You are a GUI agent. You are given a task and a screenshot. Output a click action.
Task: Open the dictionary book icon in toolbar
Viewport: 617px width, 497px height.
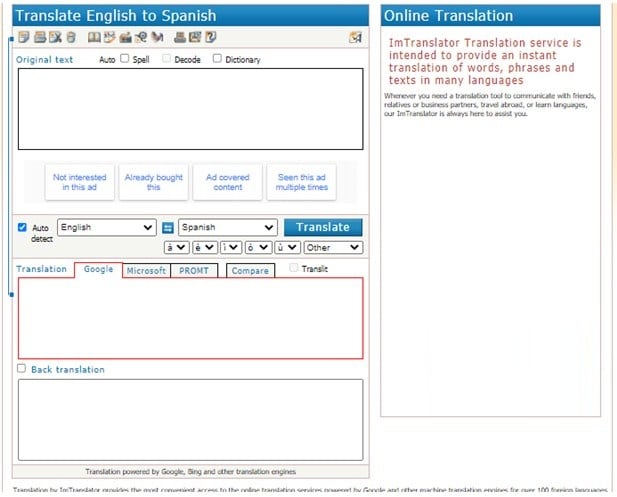click(94, 37)
